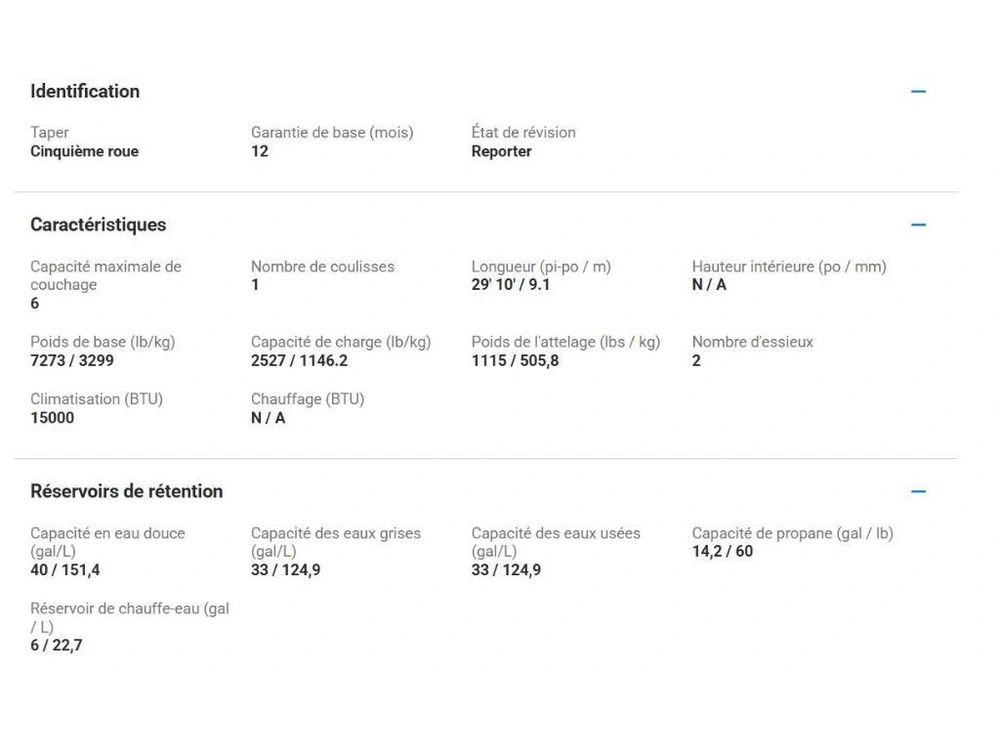Image resolution: width=1000 pixels, height=750 pixels.
Task: Click the Réservoirs de rétention heading
Action: (x=126, y=491)
